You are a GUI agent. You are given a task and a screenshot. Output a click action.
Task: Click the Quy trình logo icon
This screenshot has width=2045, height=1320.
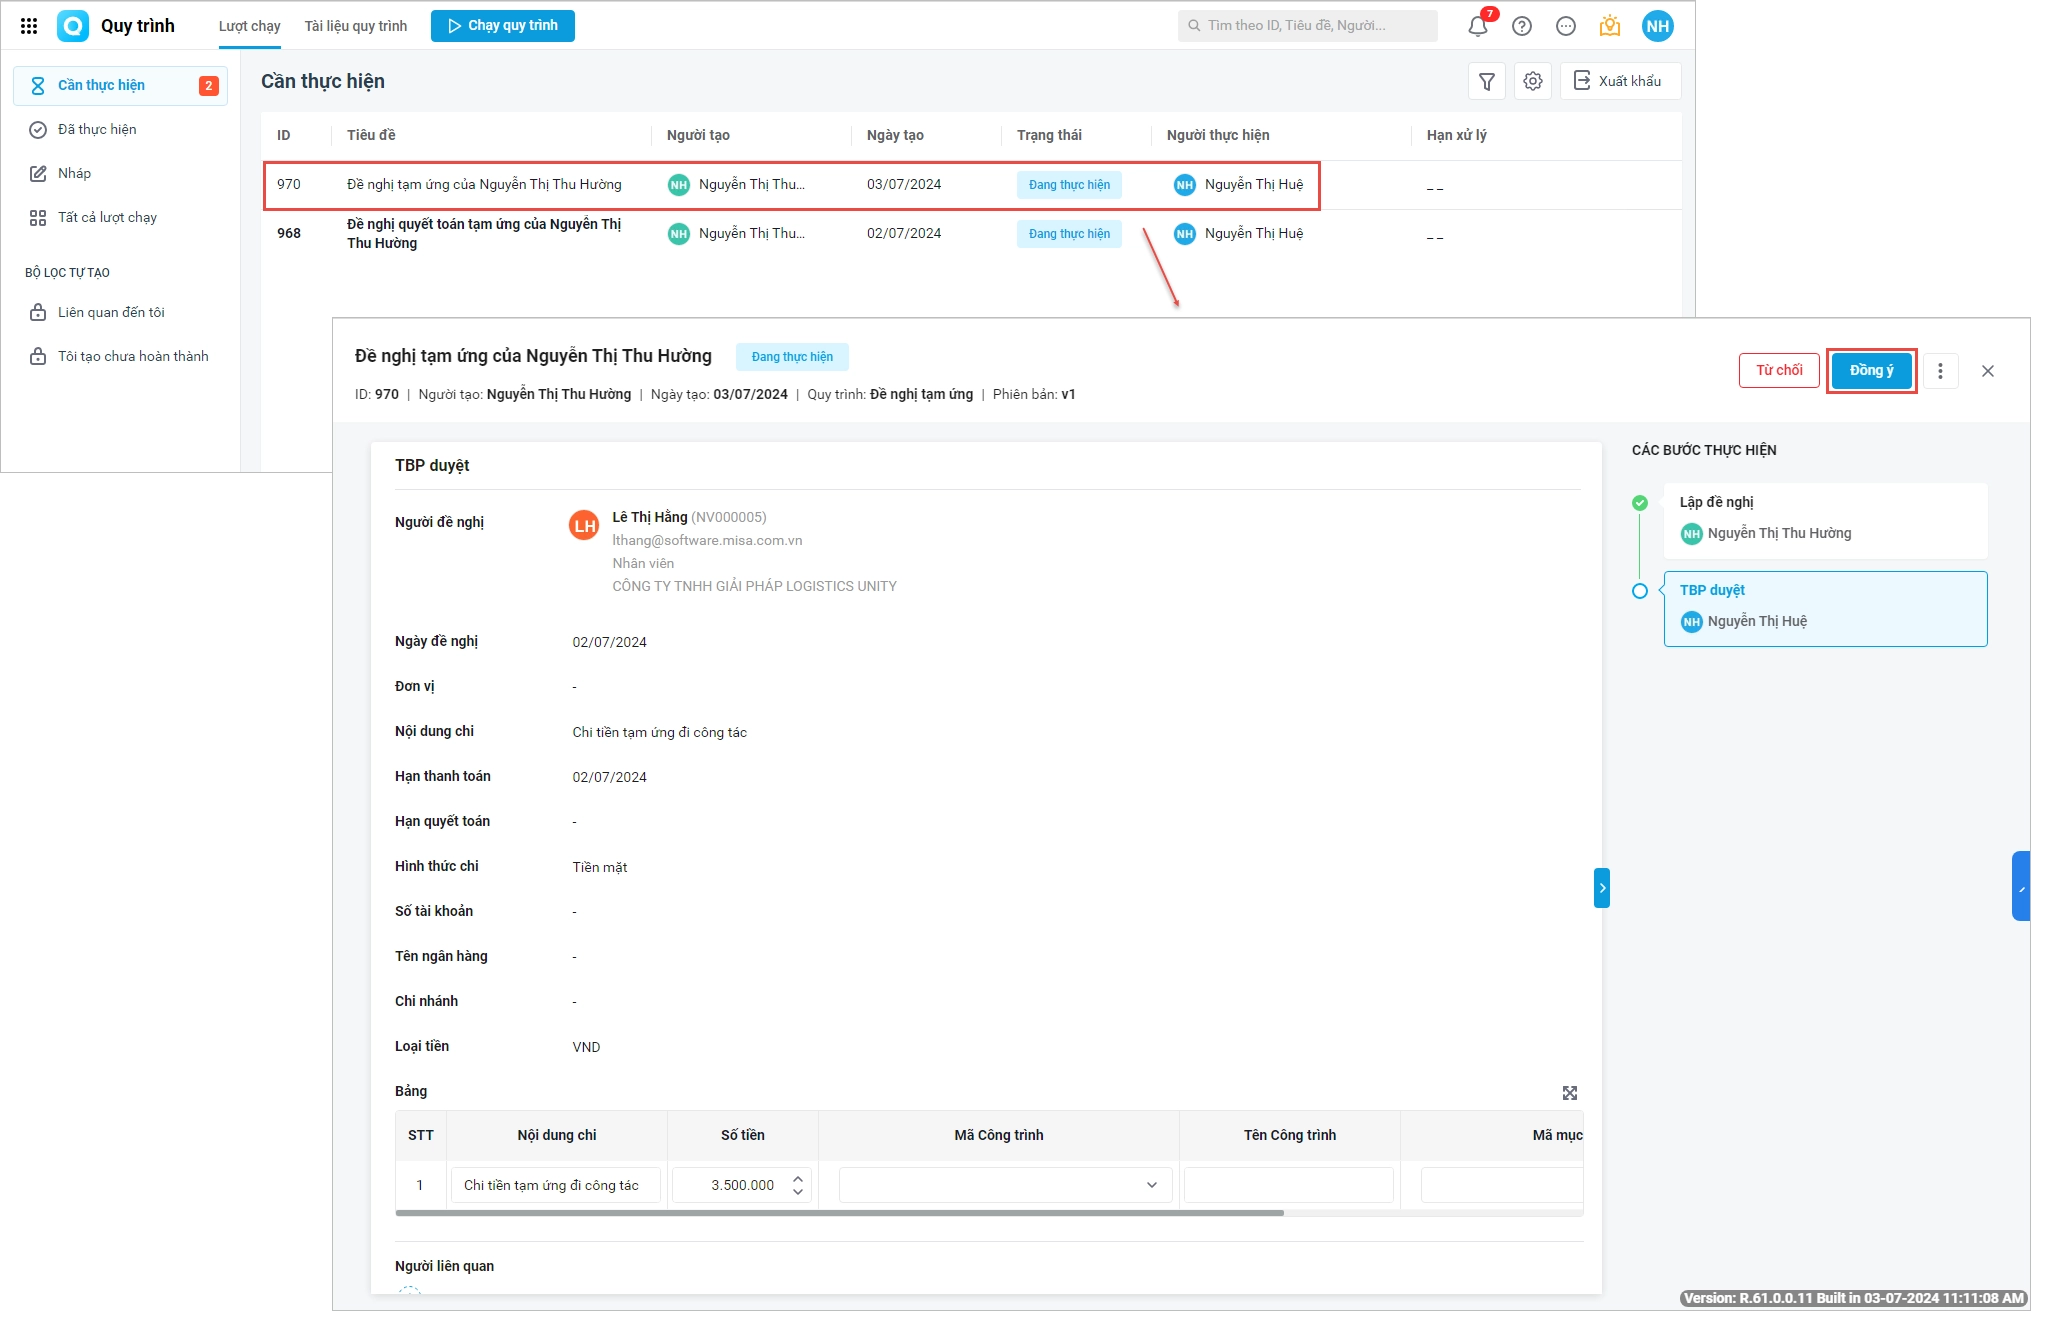click(x=73, y=26)
